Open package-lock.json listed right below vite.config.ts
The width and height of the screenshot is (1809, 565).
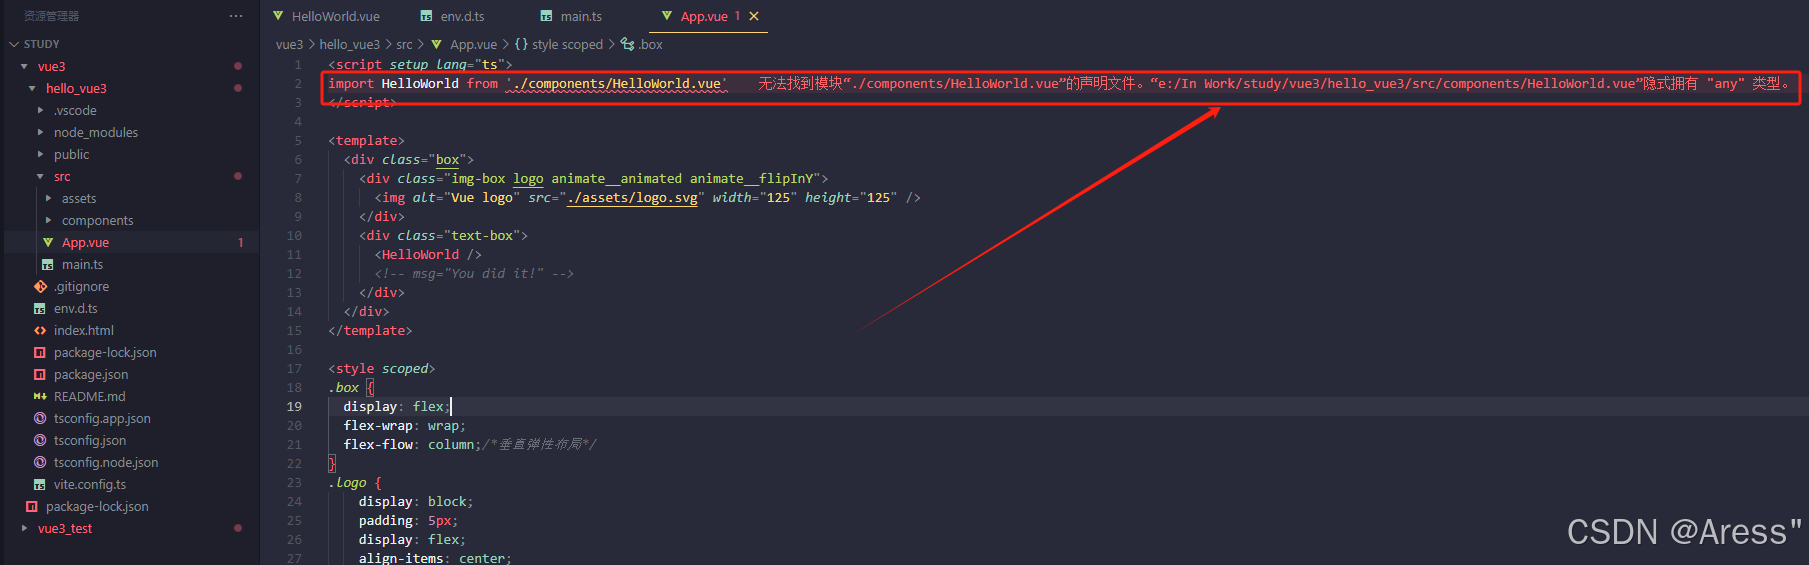[x=96, y=506]
